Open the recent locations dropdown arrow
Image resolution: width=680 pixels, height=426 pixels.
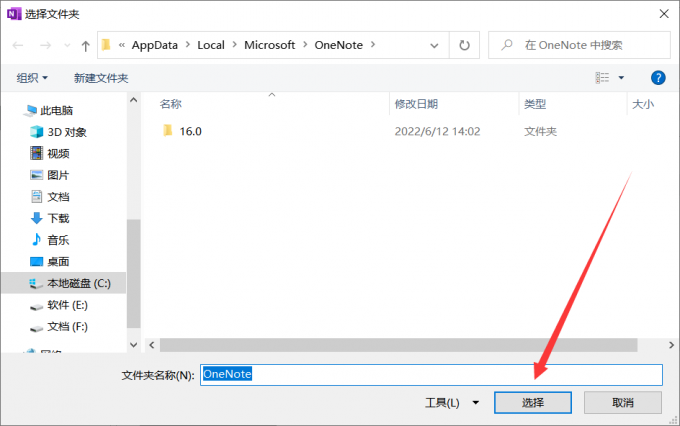coord(67,45)
